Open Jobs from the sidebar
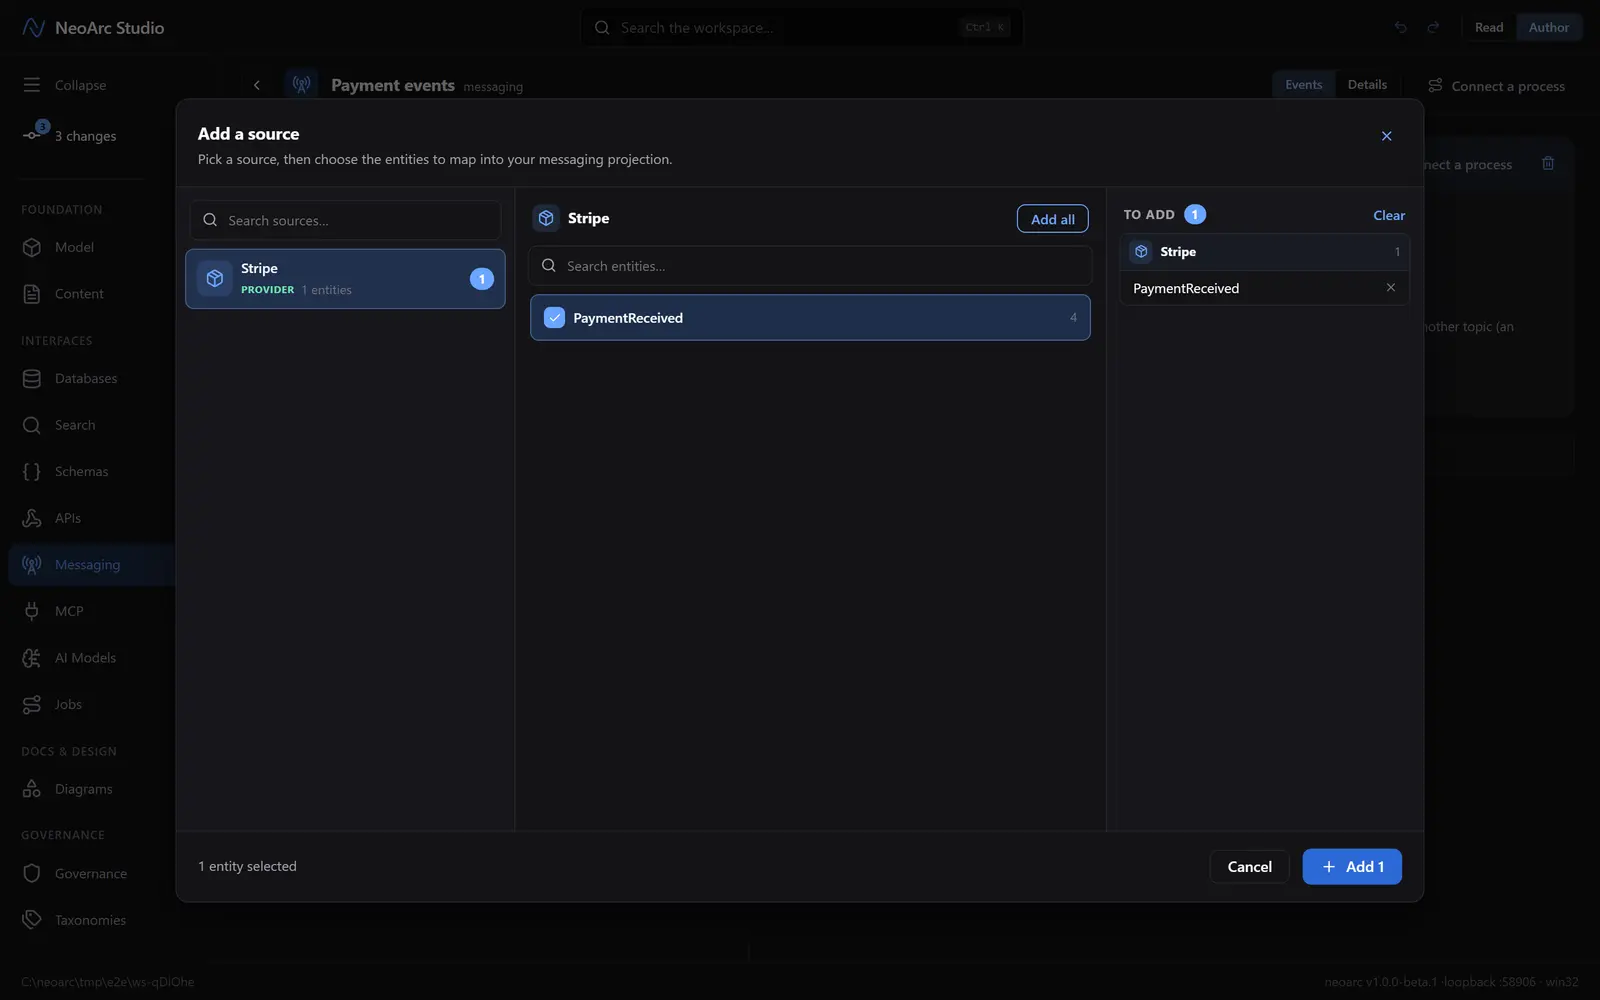This screenshot has height=1000, width=1600. (x=68, y=705)
